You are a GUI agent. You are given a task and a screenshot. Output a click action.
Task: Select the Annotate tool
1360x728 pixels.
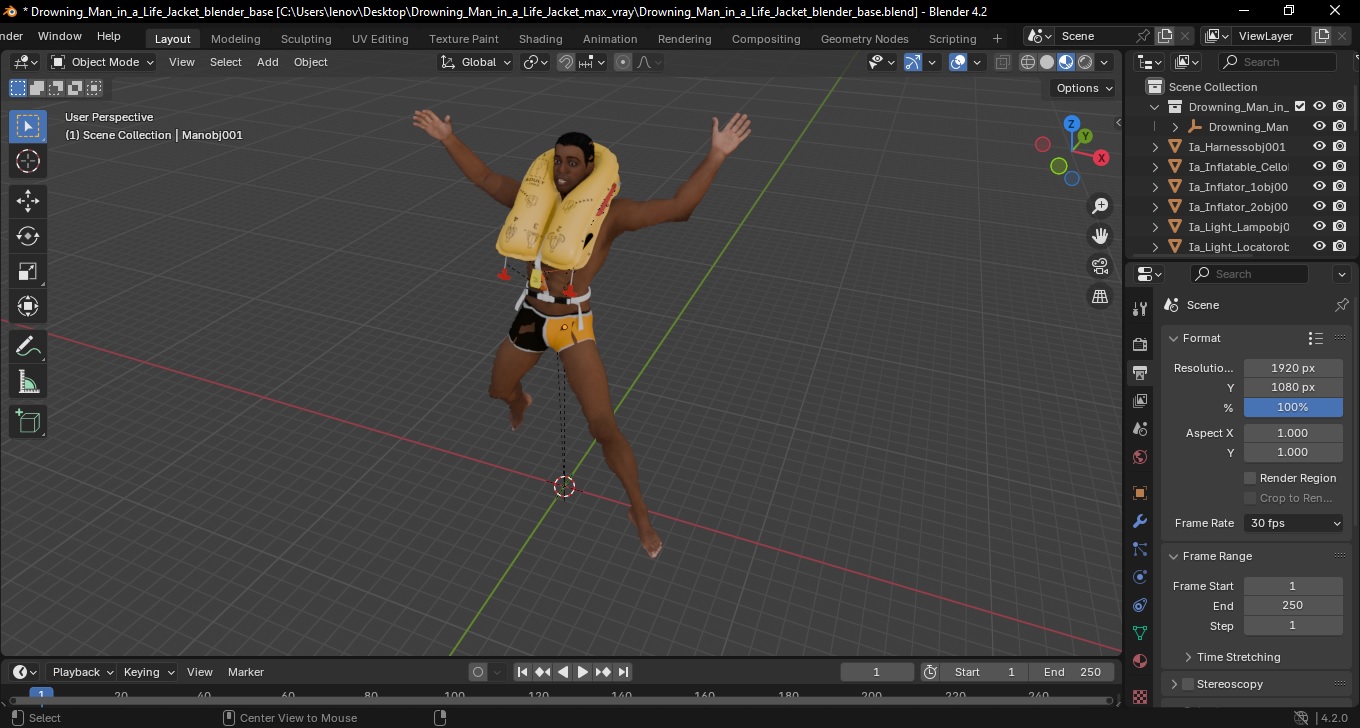pyautogui.click(x=28, y=347)
